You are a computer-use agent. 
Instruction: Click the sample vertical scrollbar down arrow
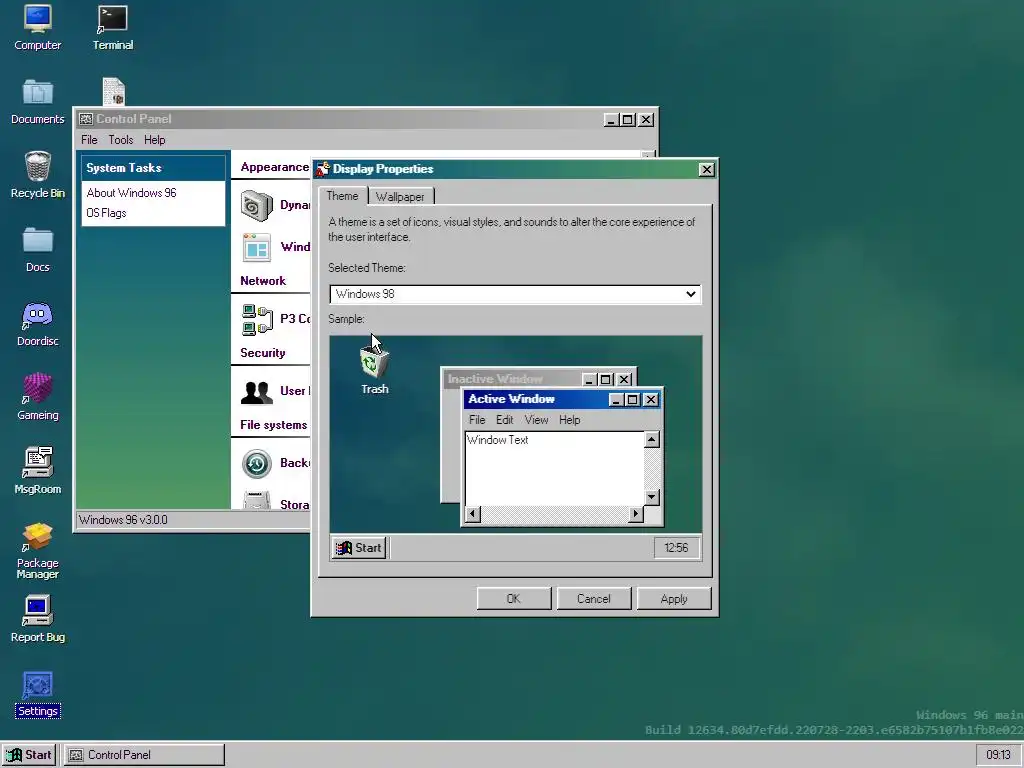[651, 498]
